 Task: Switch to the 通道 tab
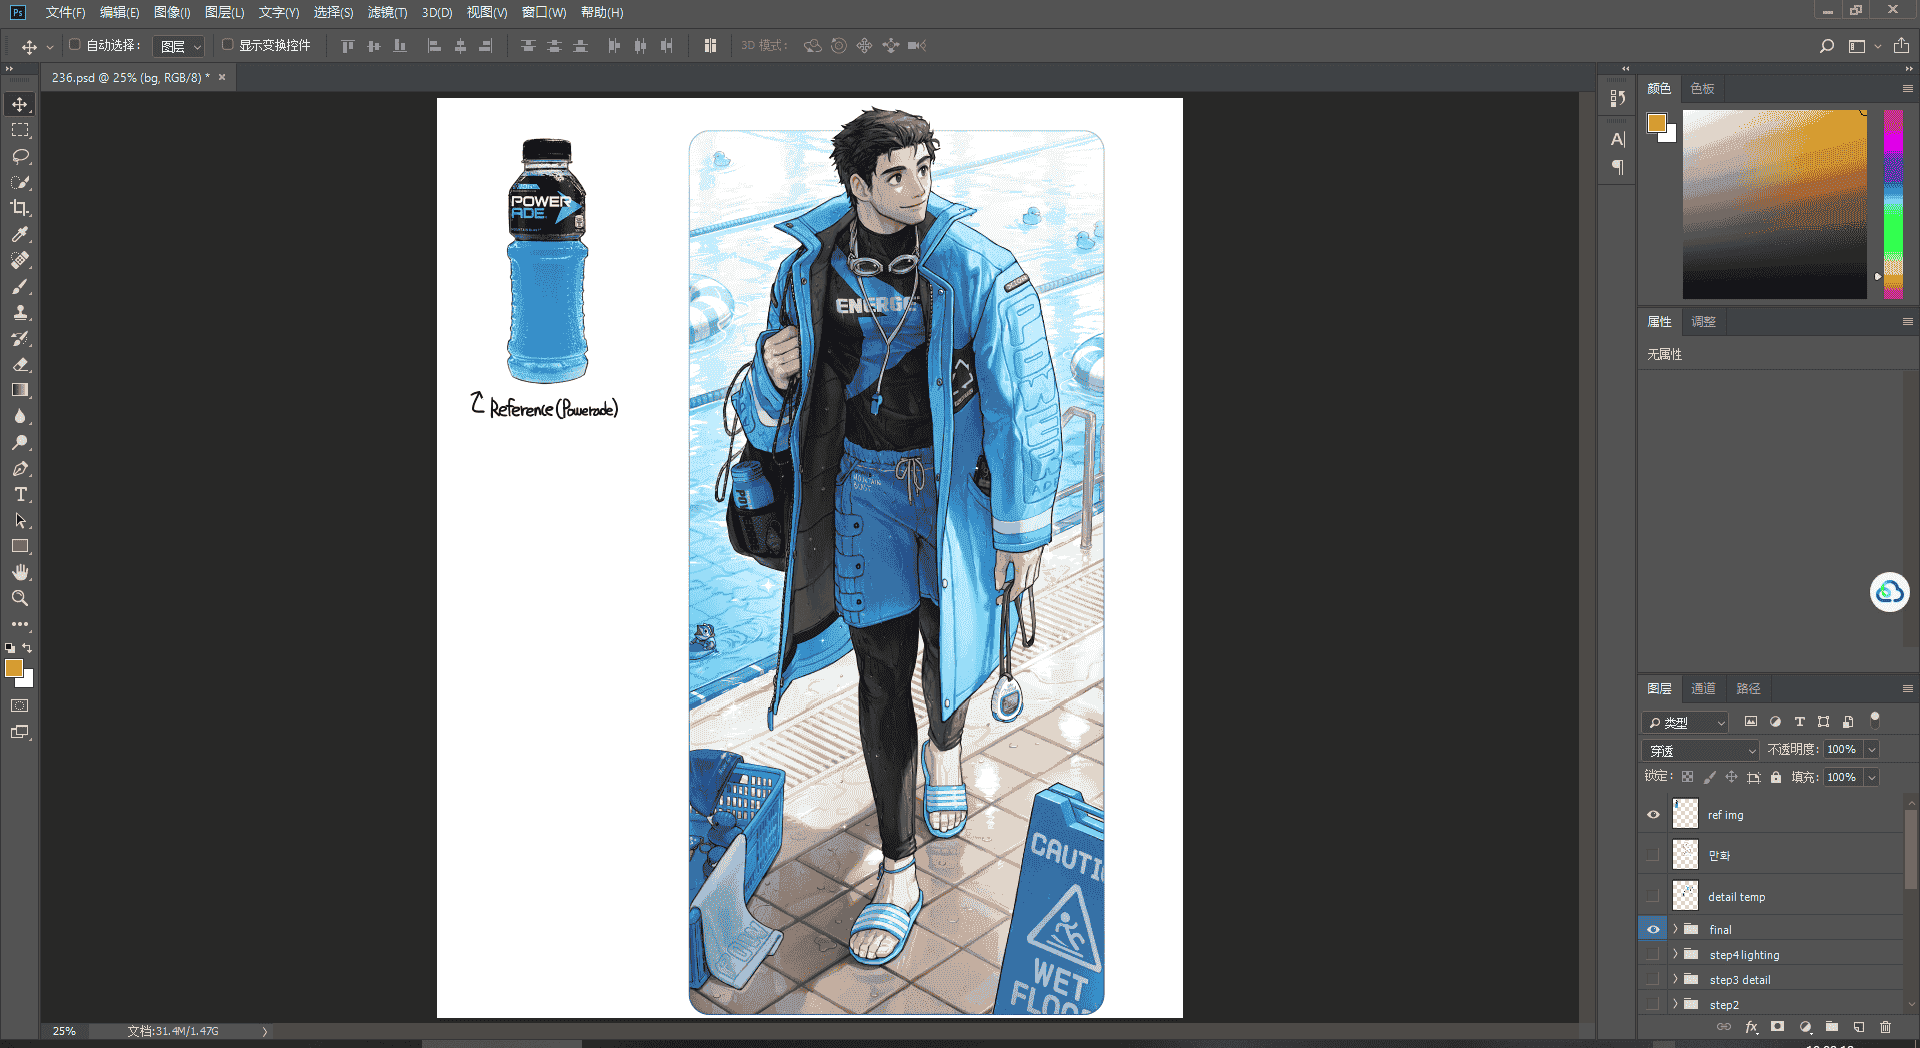1703,688
